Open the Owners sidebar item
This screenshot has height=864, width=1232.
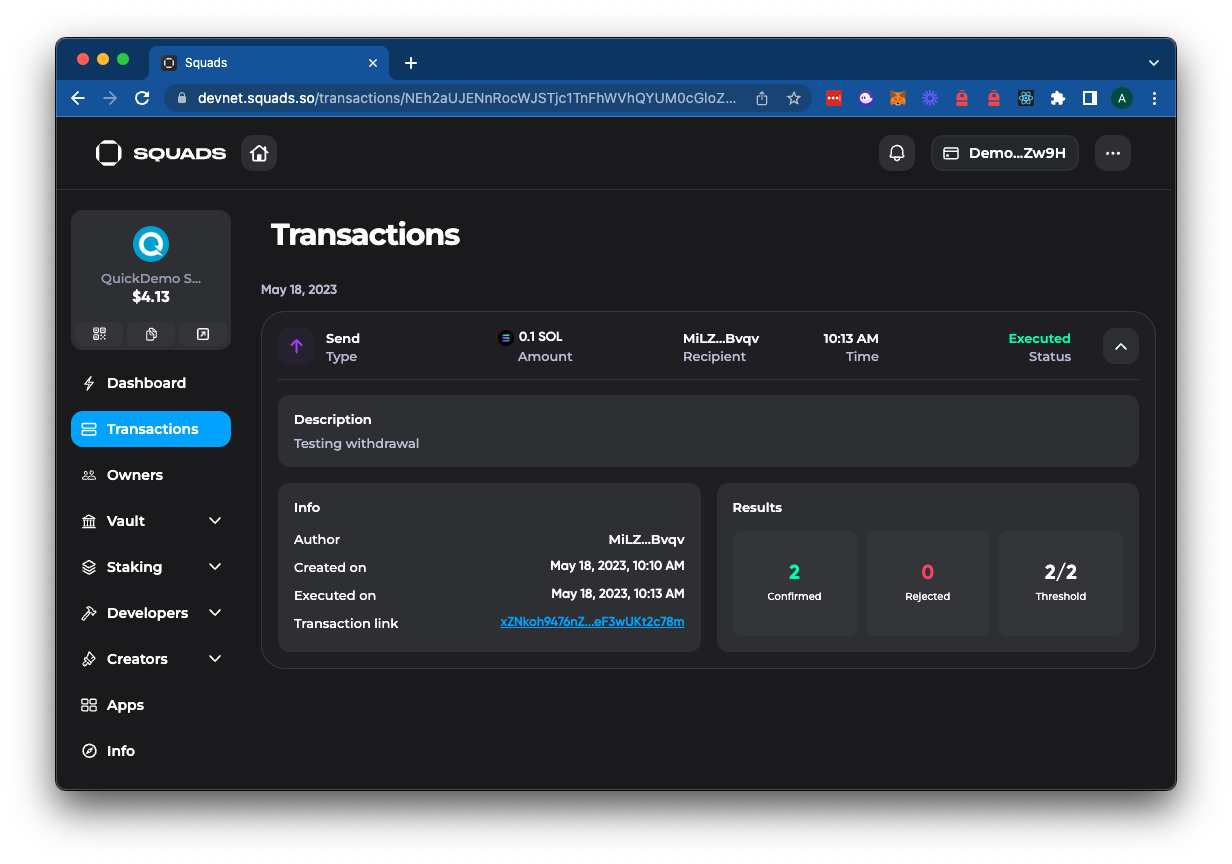(151, 475)
